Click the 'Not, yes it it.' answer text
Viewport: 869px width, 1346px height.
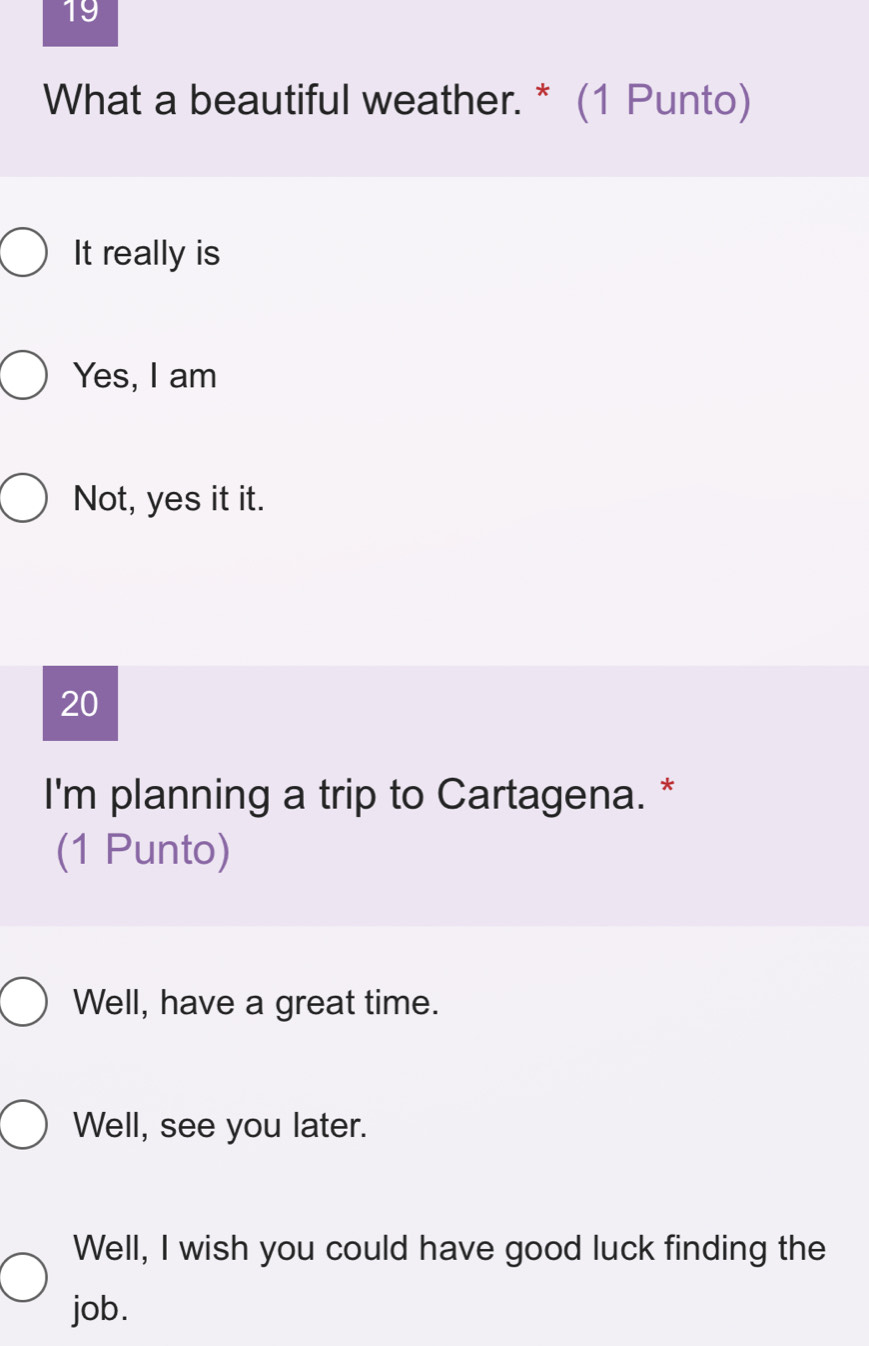pos(169,498)
